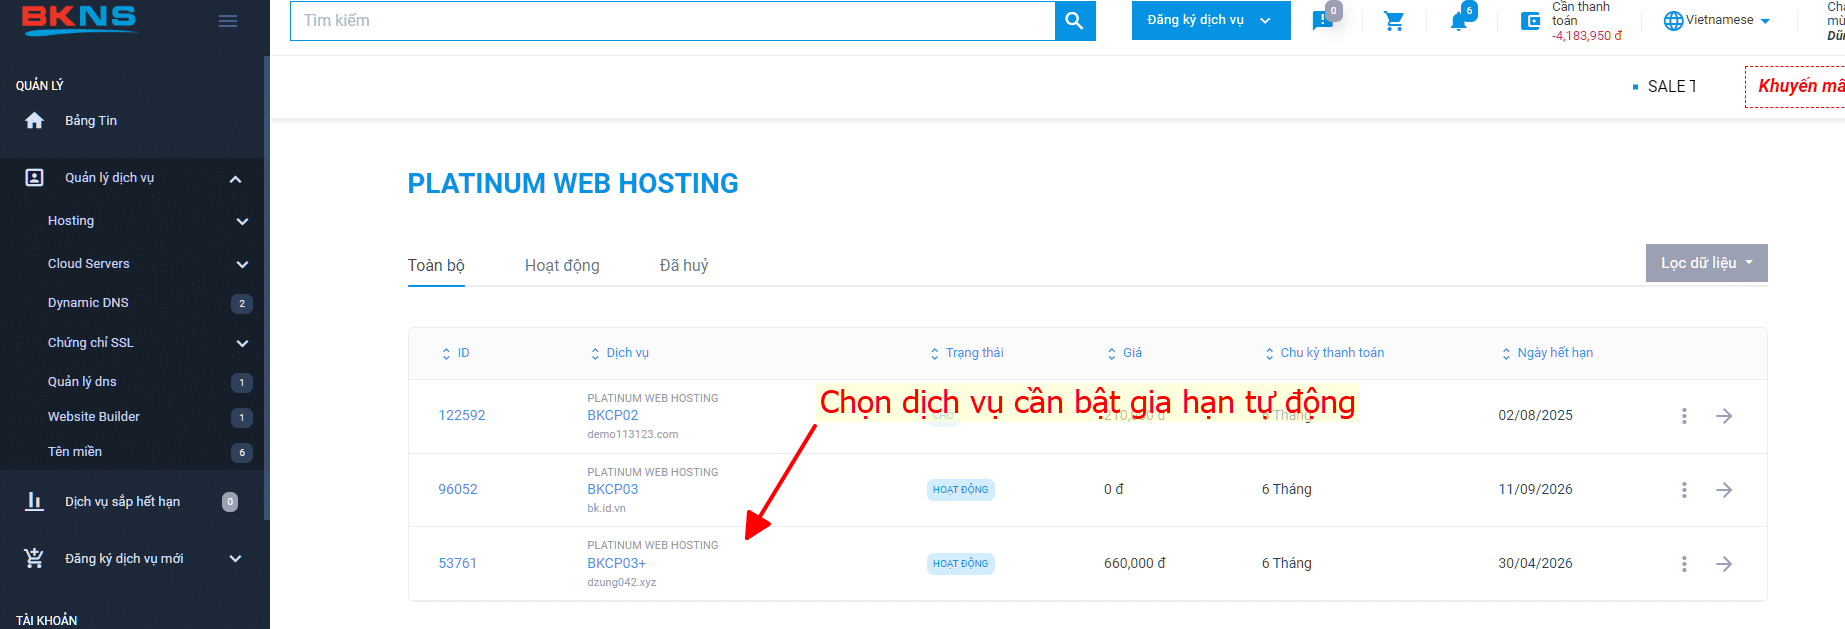
Task: Open the support message icon in header
Action: pyautogui.click(x=1323, y=21)
